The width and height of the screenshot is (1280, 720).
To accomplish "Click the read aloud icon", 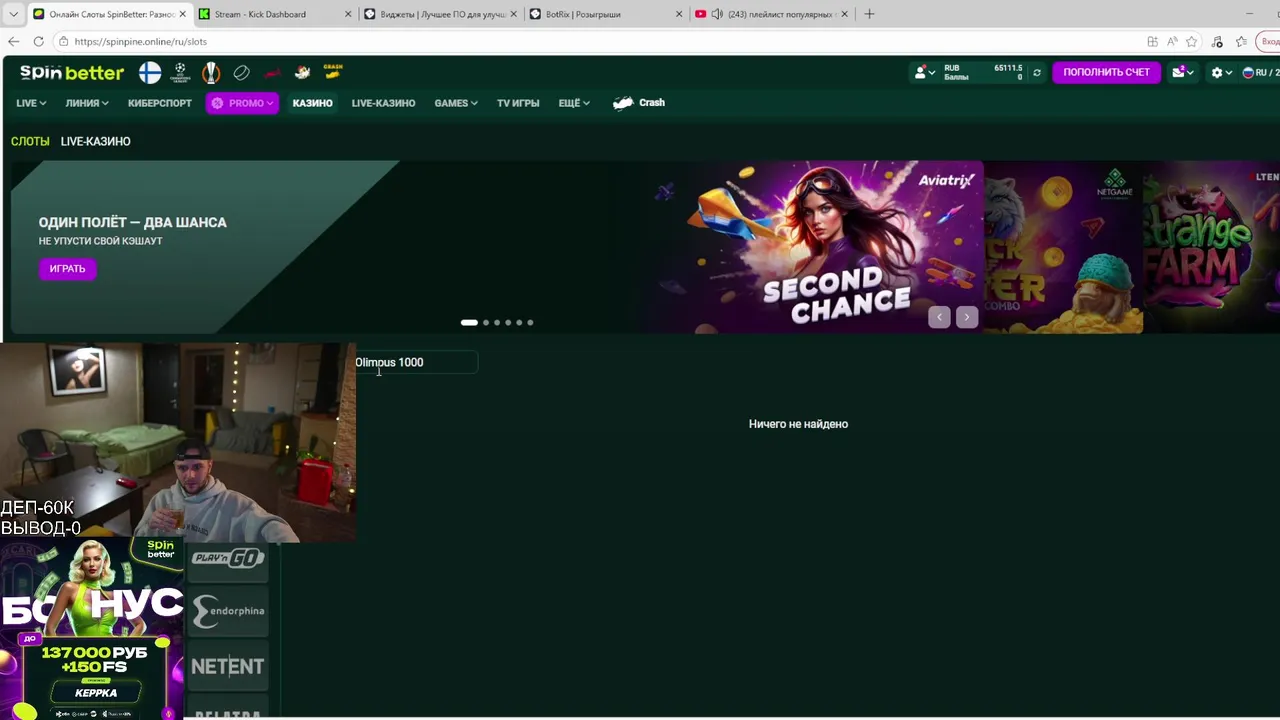I will tap(1172, 41).
